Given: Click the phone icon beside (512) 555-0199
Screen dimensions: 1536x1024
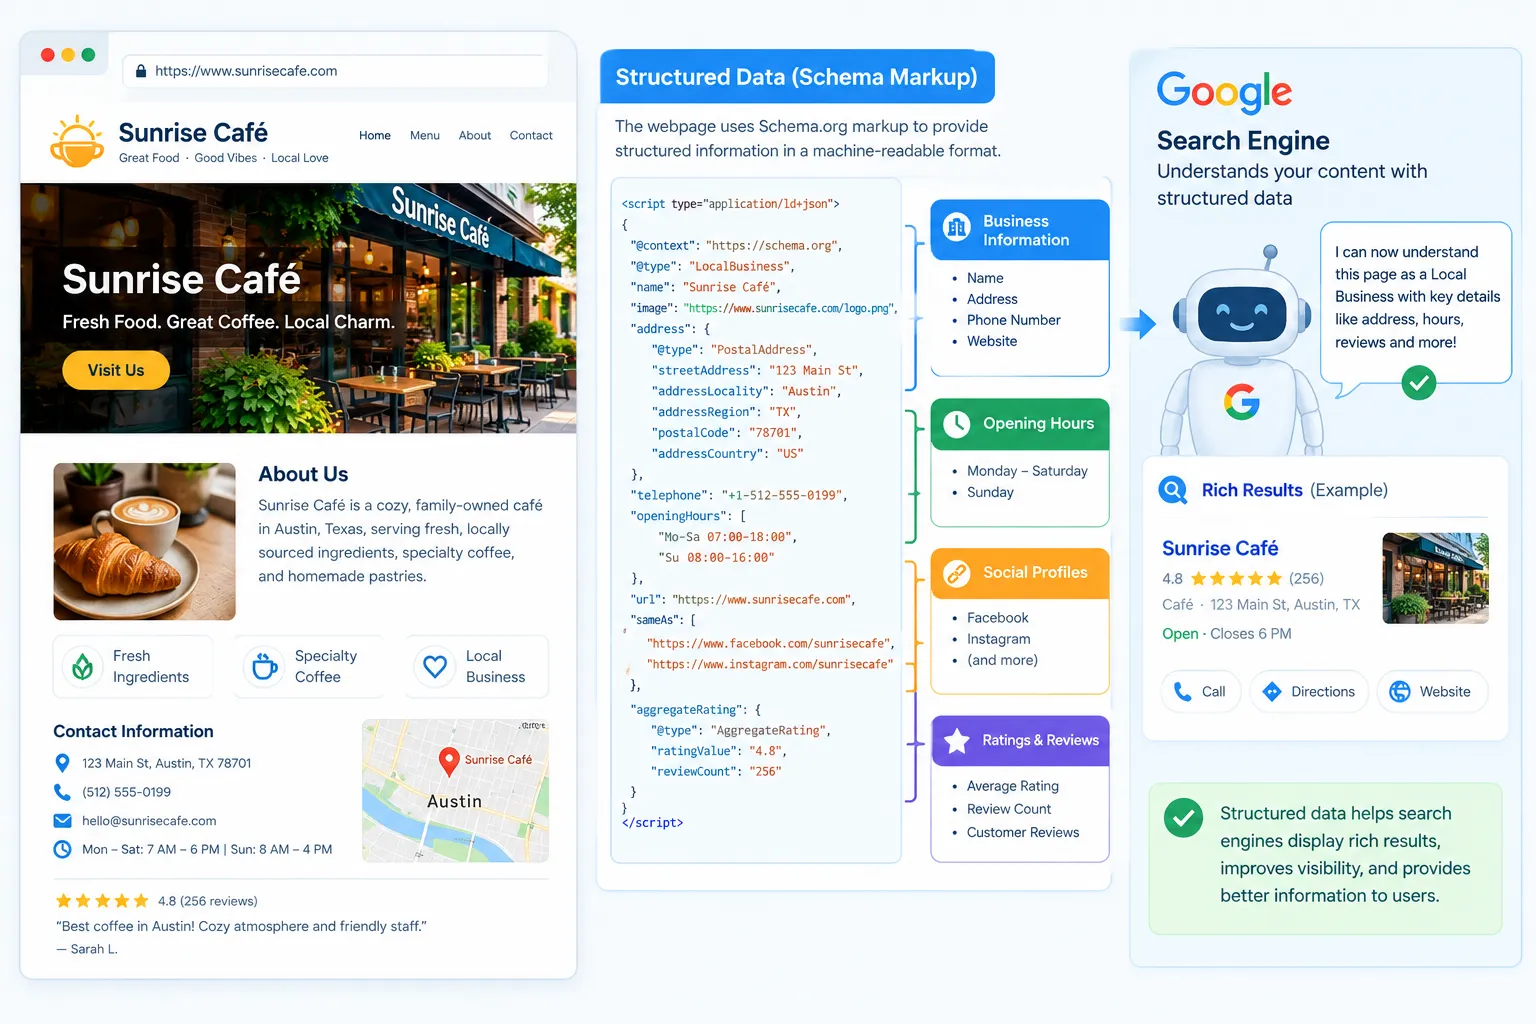Looking at the screenshot, I should pos(62,792).
